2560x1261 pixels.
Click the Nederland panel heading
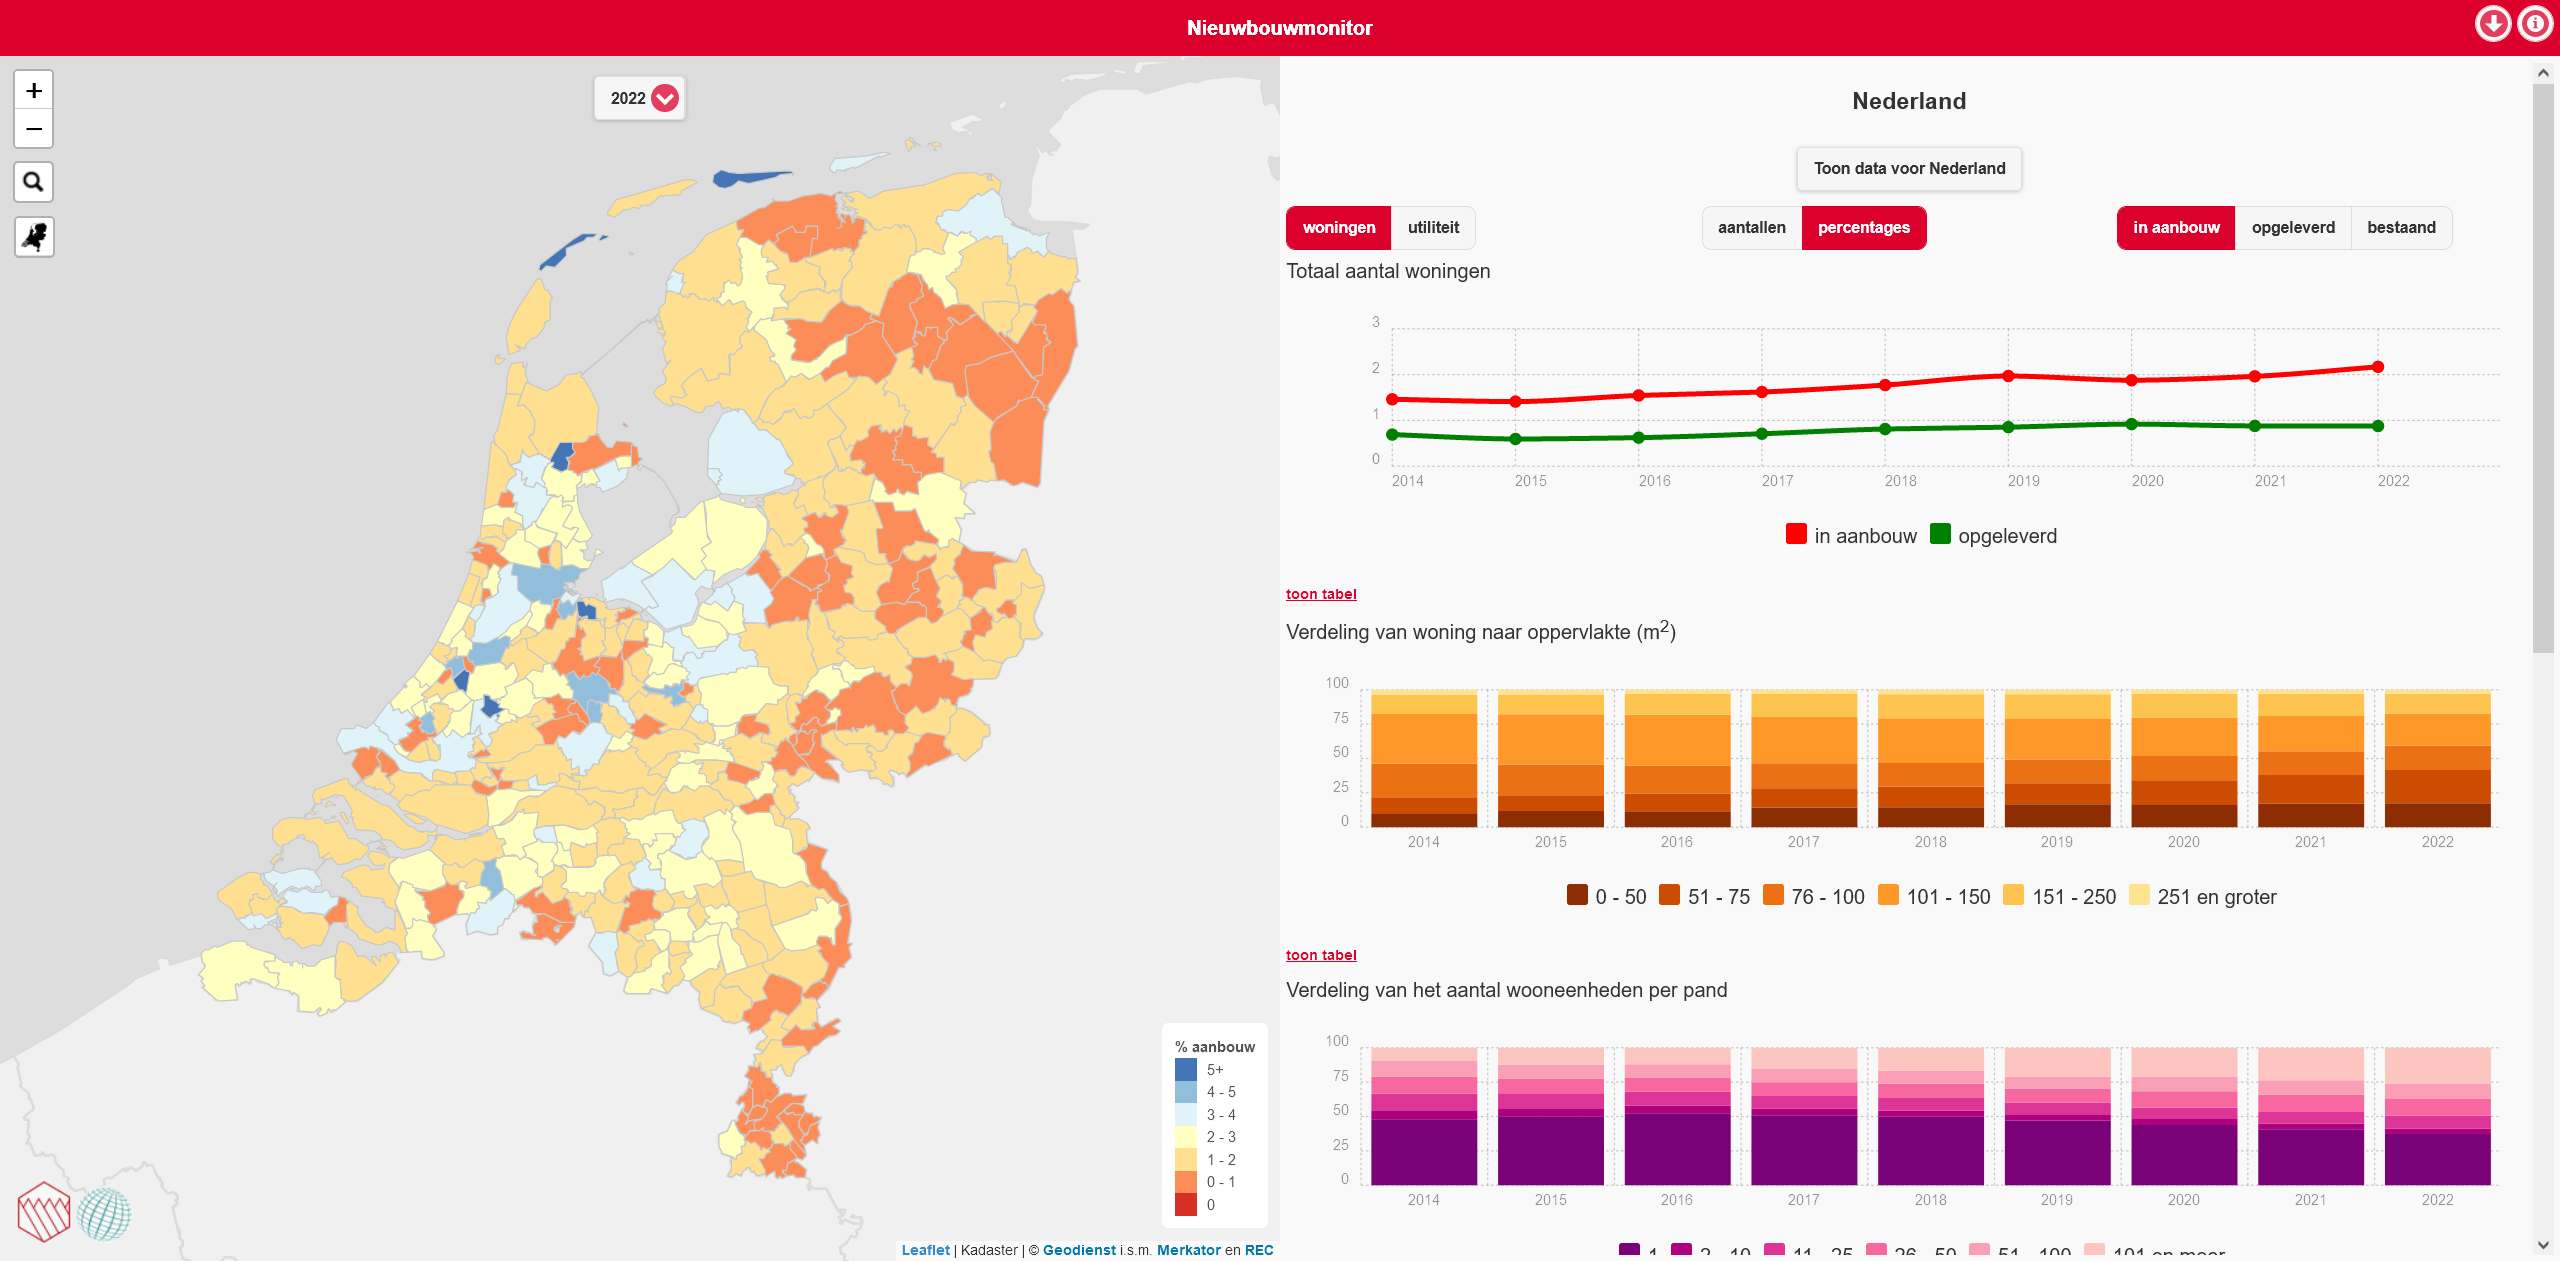click(1909, 101)
